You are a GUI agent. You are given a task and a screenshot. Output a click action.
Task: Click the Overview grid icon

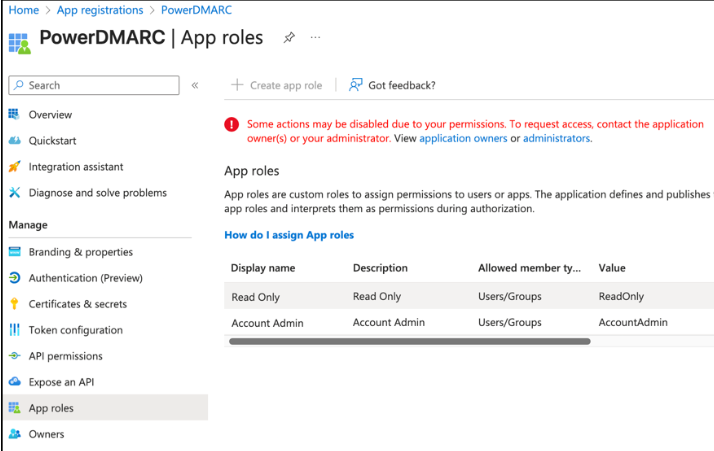tap(14, 114)
